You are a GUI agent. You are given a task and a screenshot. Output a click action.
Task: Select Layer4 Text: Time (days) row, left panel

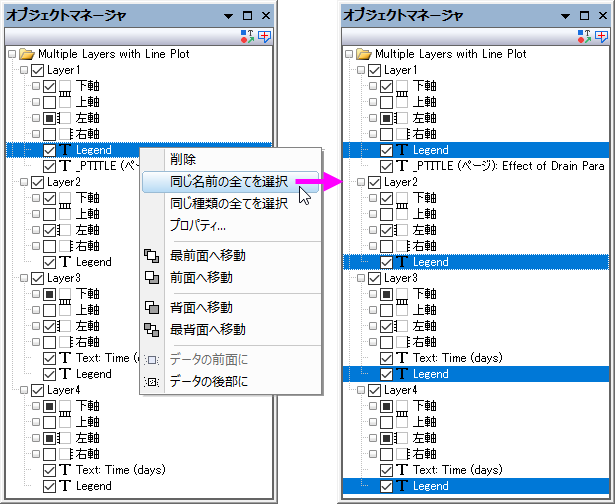tap(121, 470)
